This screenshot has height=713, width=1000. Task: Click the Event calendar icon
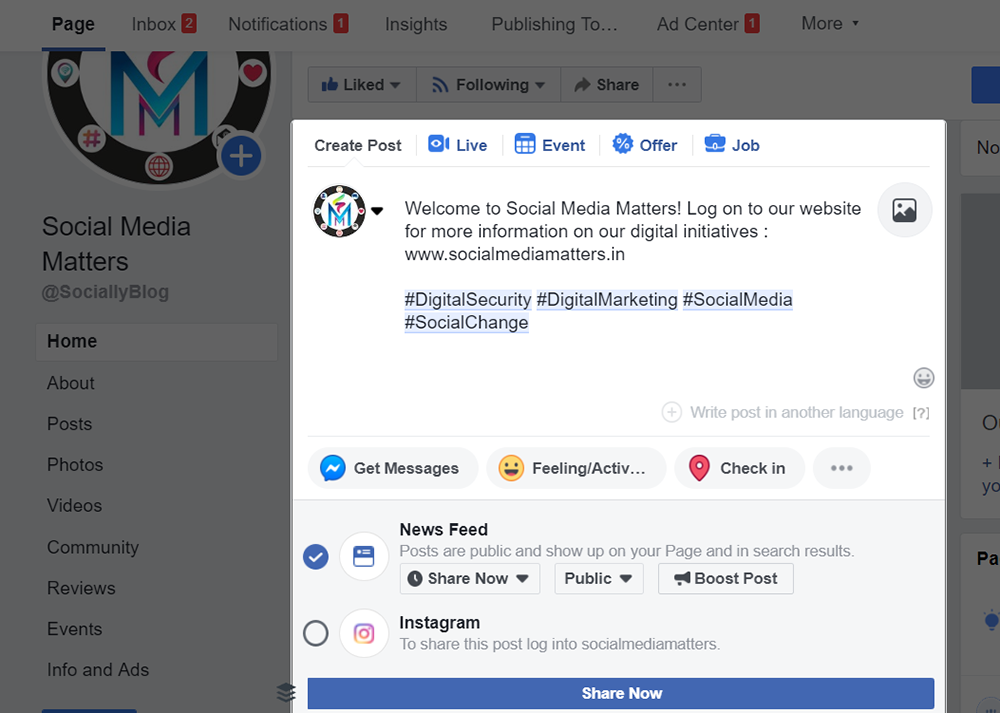pyautogui.click(x=525, y=144)
